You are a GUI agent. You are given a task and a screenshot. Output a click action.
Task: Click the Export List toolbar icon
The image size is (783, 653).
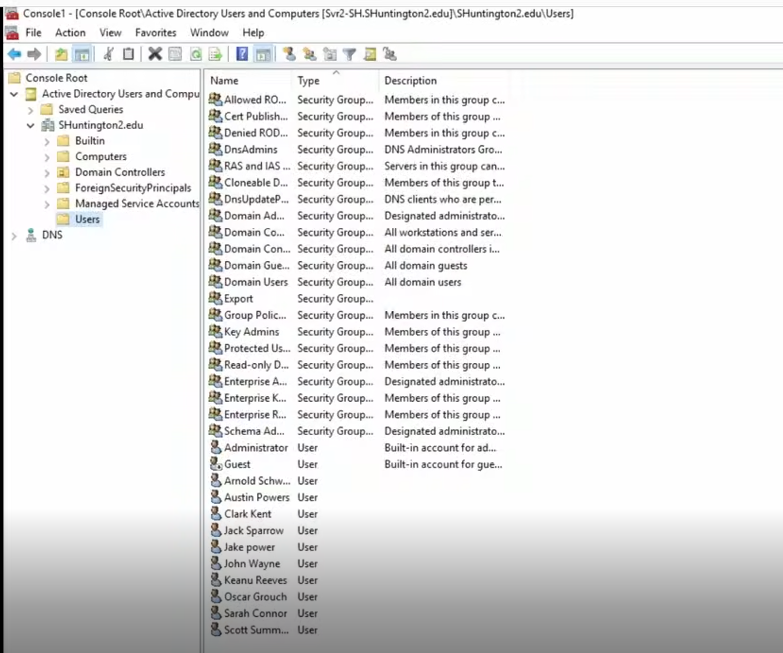click(x=215, y=54)
